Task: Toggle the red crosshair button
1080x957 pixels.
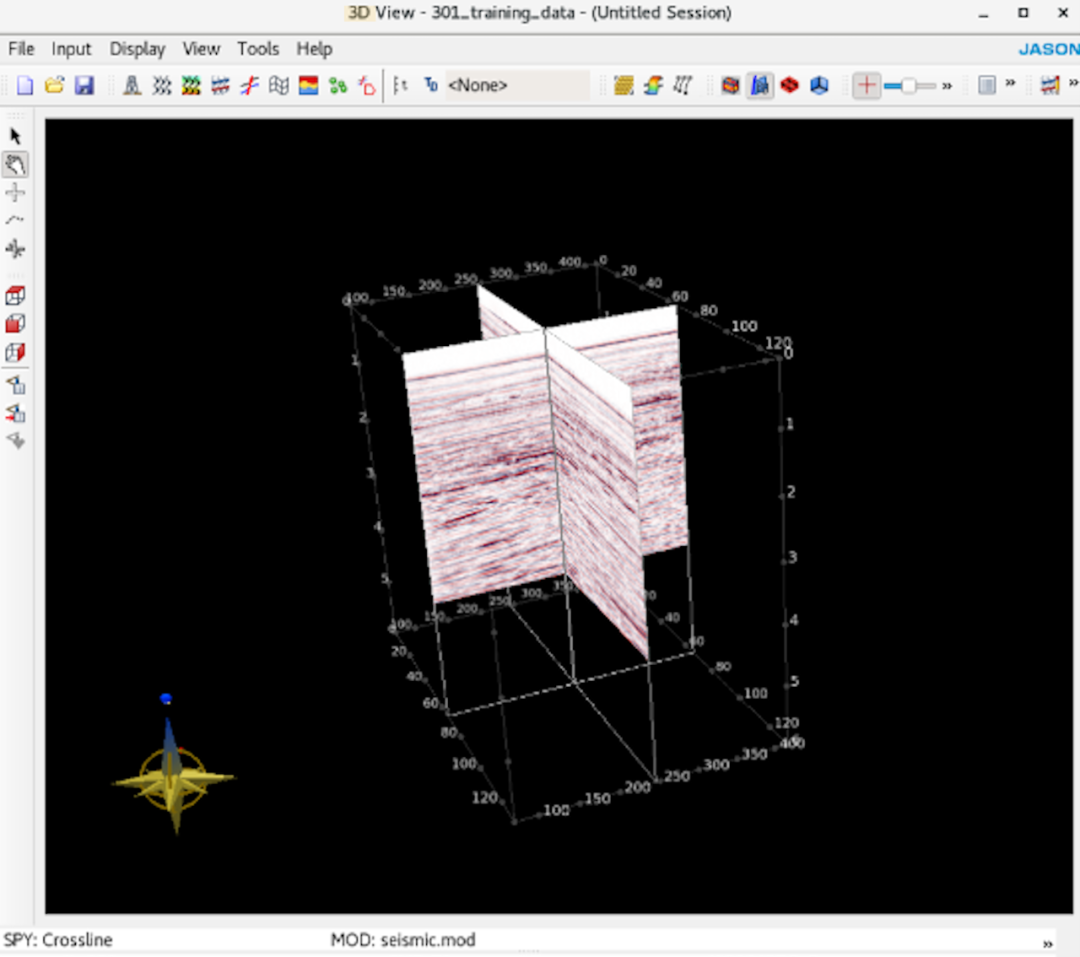Action: click(x=866, y=86)
